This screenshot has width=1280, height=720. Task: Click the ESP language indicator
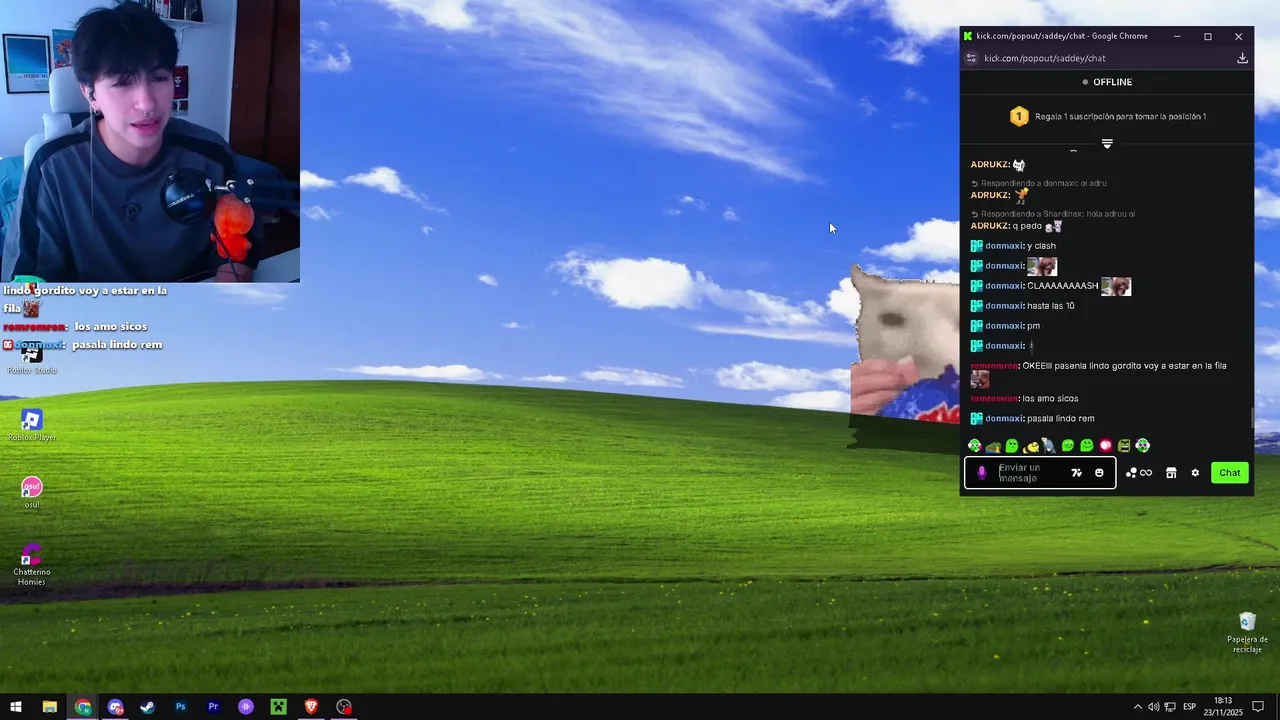(1190, 707)
